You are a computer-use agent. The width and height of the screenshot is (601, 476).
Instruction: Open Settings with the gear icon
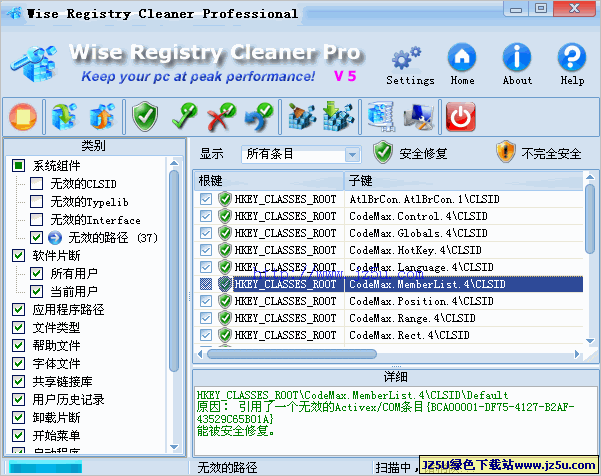(x=406, y=58)
